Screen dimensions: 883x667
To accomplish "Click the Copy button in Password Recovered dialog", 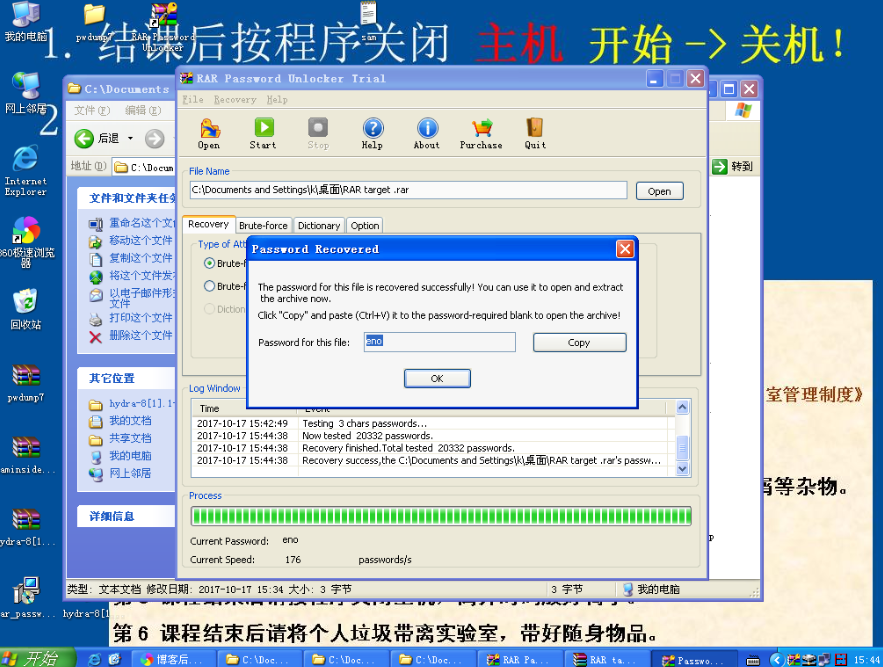I will coord(579,343).
